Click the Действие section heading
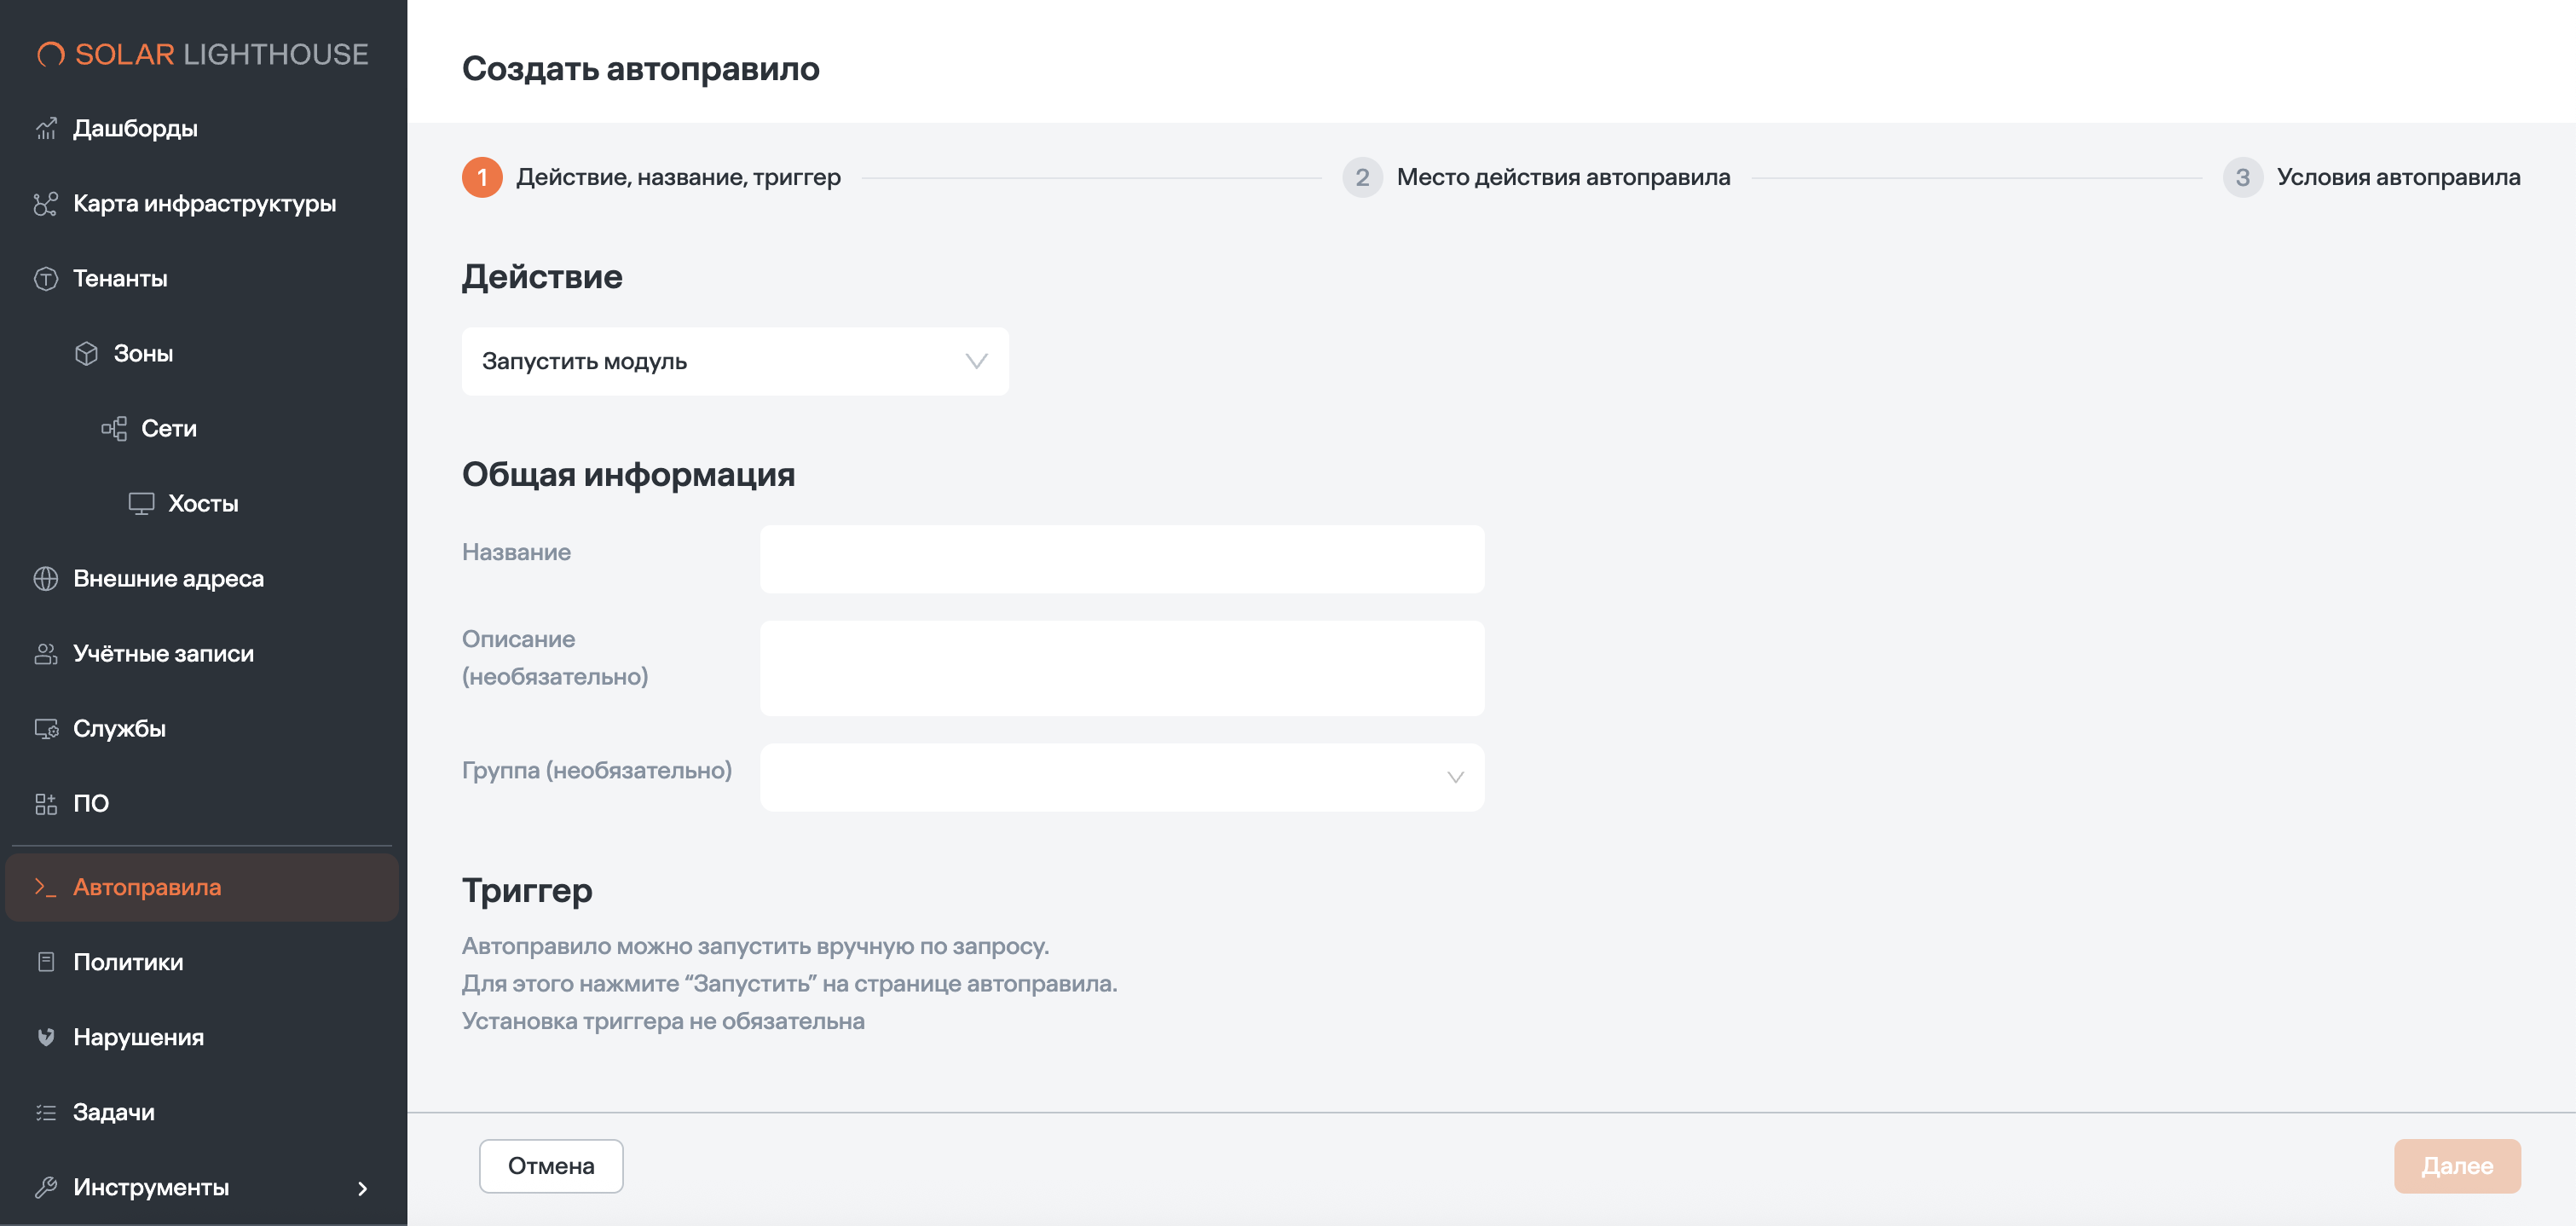The image size is (2576, 1226). 542,277
